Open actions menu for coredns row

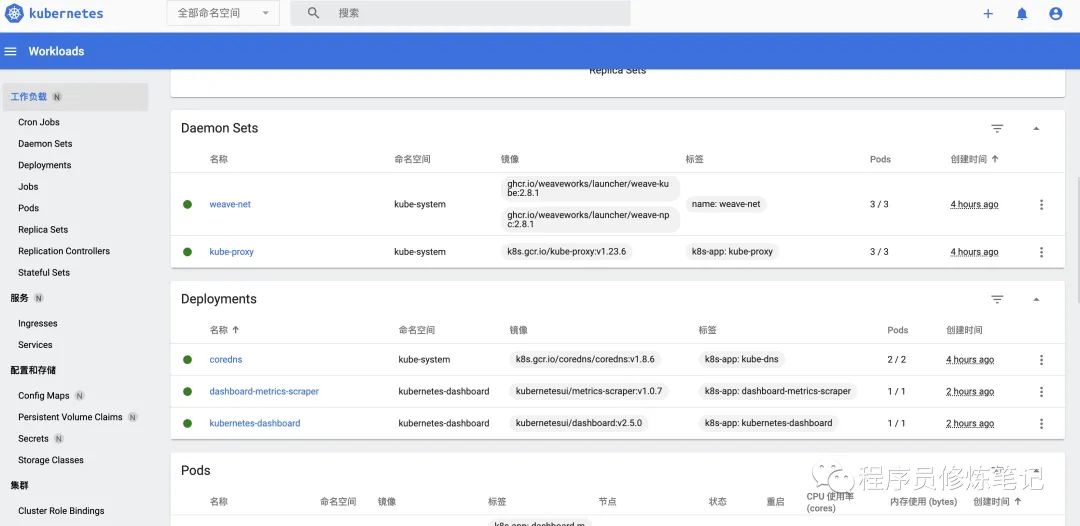click(1041, 359)
